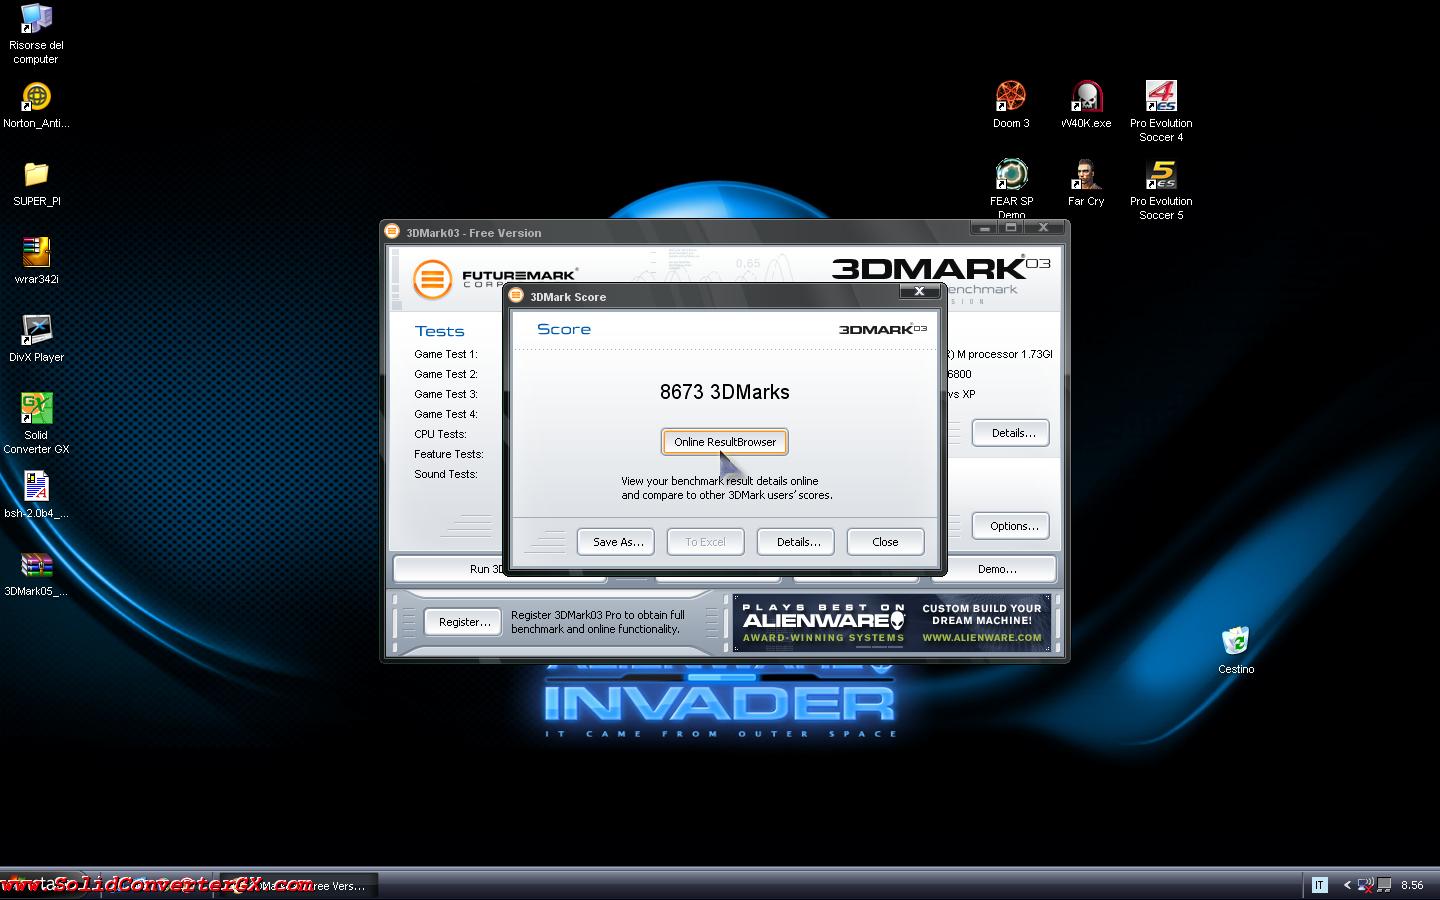The image size is (1440, 900).
Task: Click the Score heading in dialog
Action: (x=564, y=329)
